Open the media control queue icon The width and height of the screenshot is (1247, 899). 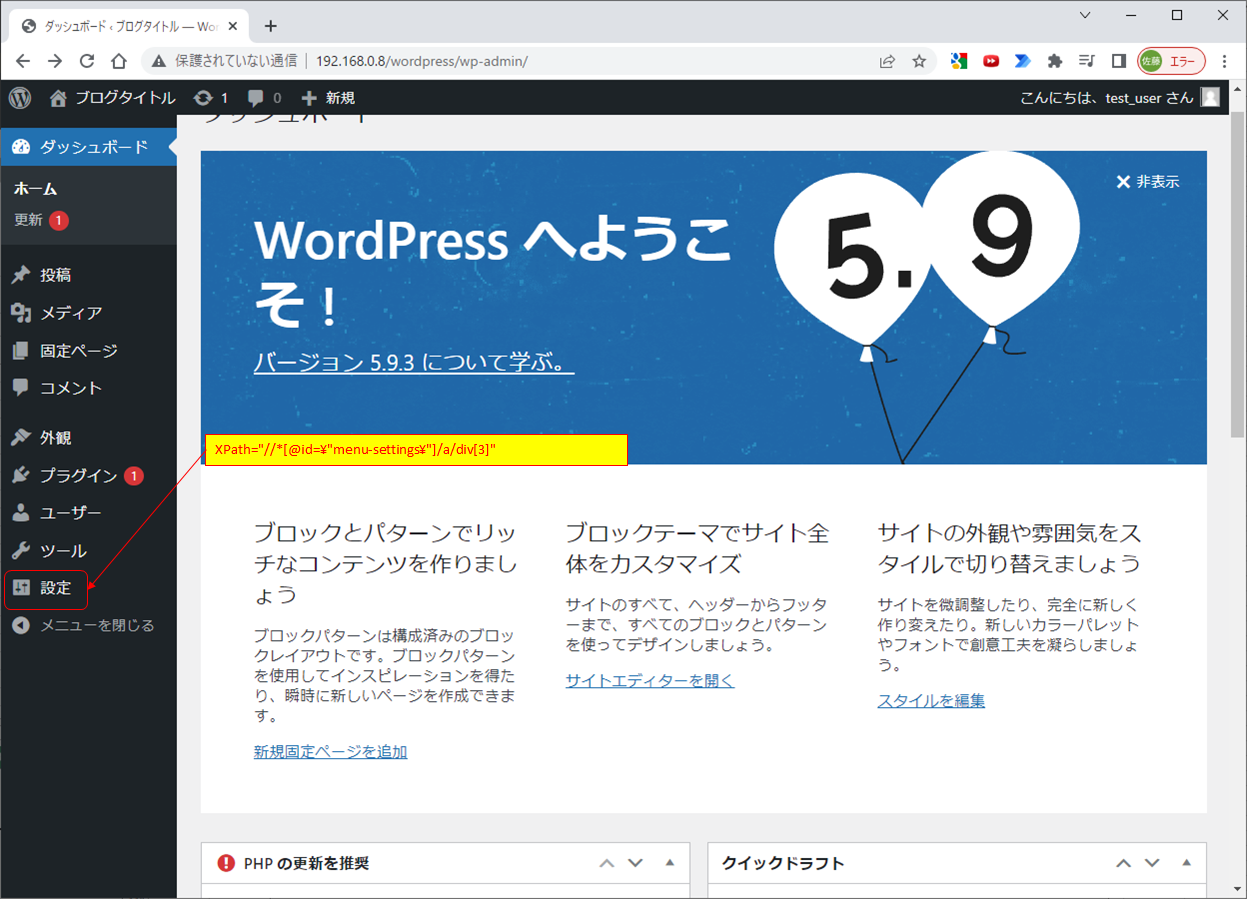coord(1086,61)
